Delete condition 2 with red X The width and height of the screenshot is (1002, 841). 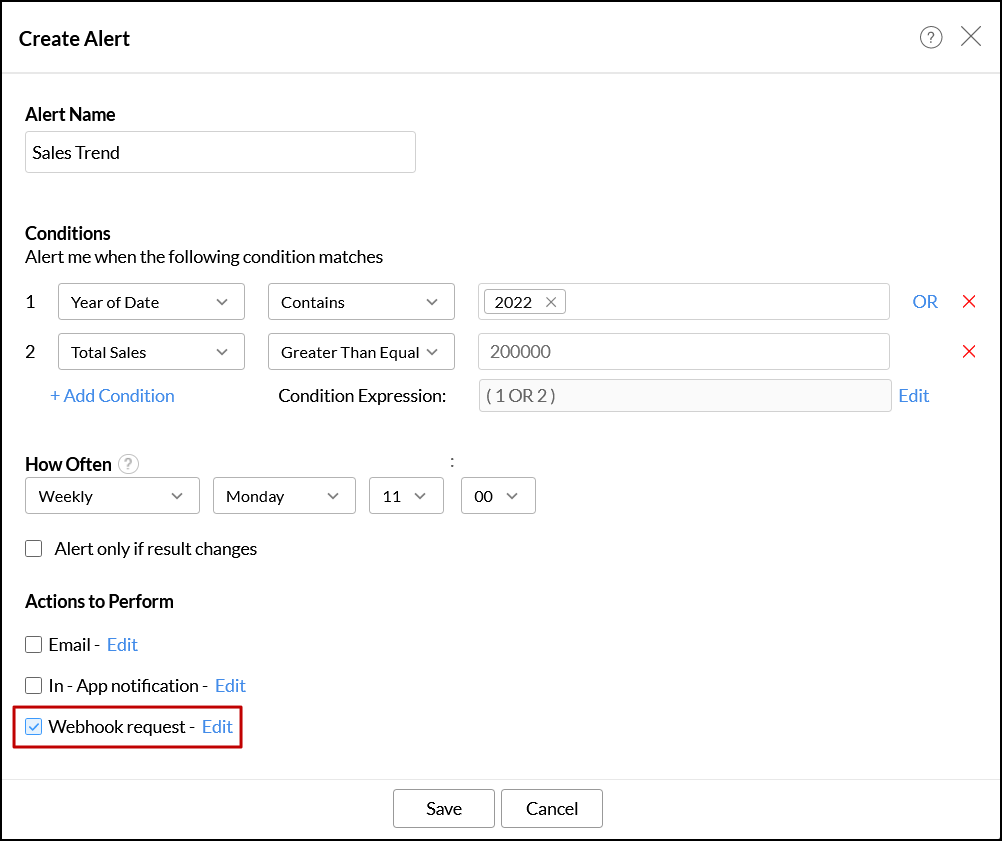pyautogui.click(x=968, y=351)
